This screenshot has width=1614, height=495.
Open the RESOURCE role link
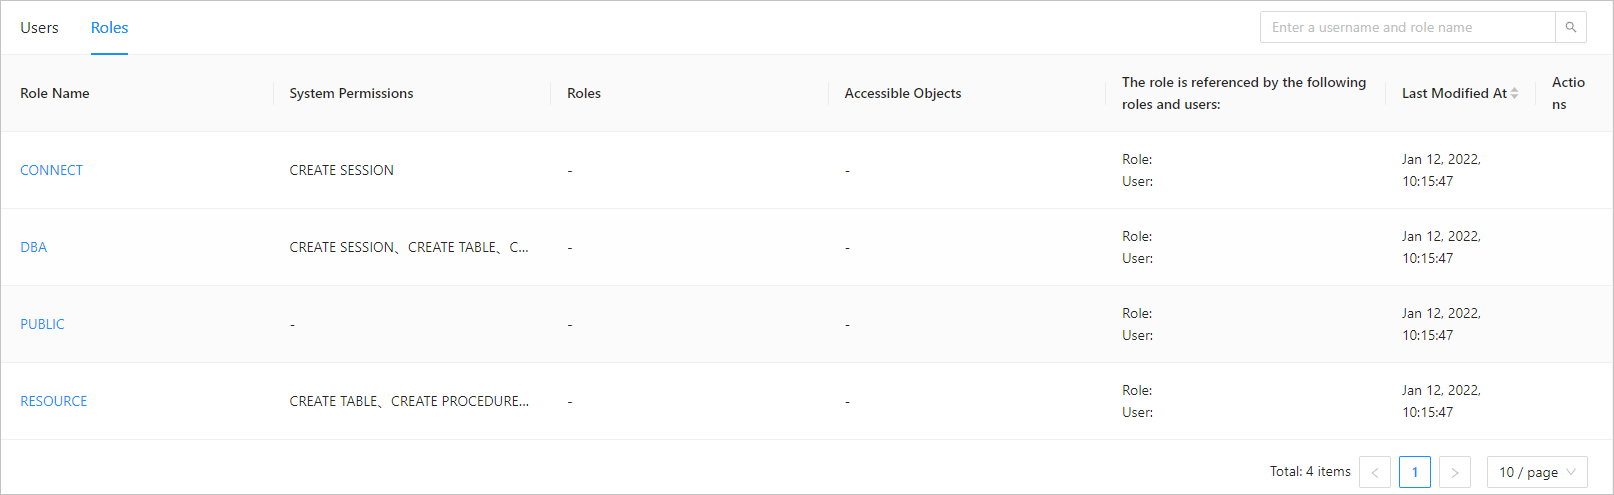[x=53, y=401]
